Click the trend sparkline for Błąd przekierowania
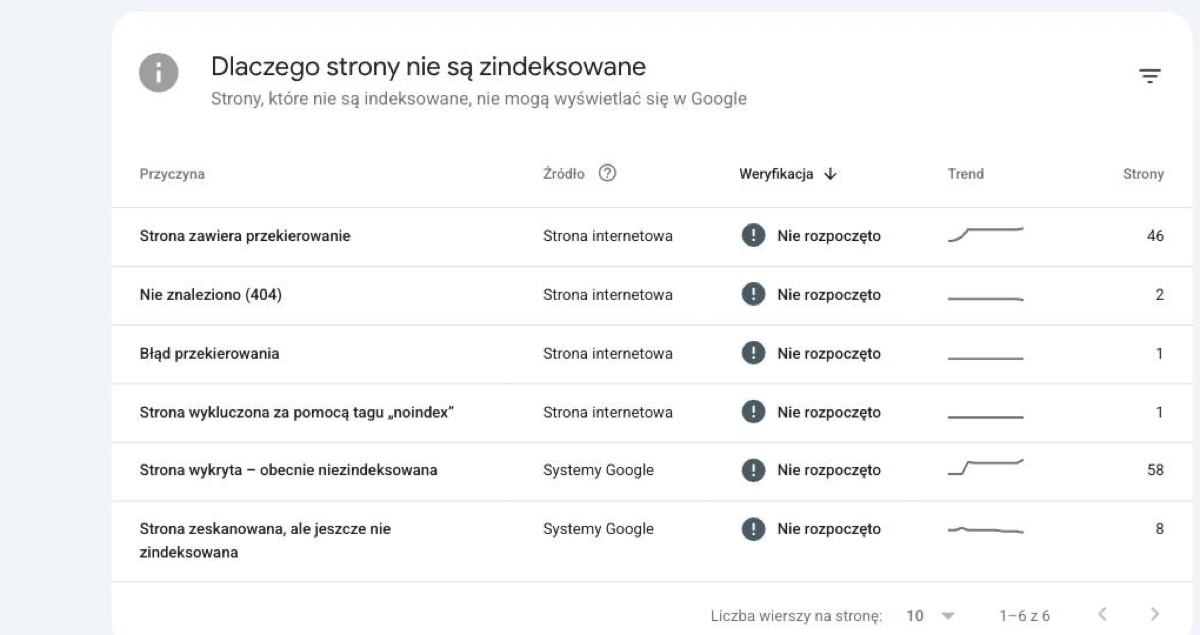 point(985,357)
